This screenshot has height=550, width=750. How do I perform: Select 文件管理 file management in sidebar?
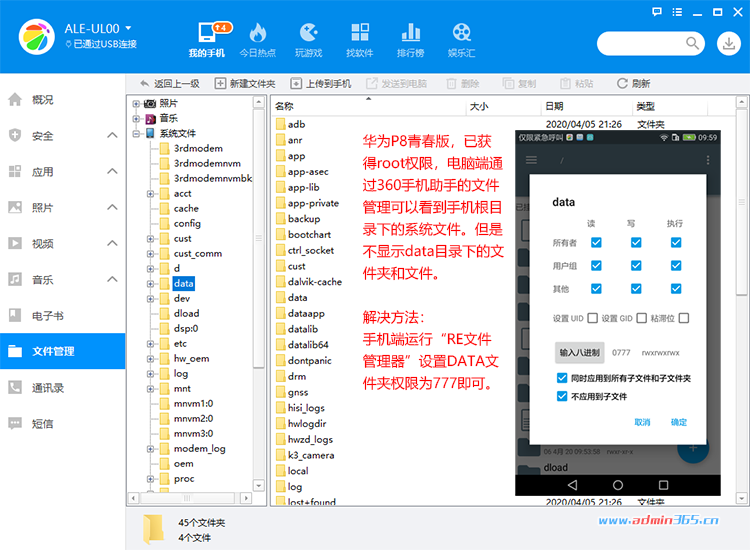click(x=63, y=351)
